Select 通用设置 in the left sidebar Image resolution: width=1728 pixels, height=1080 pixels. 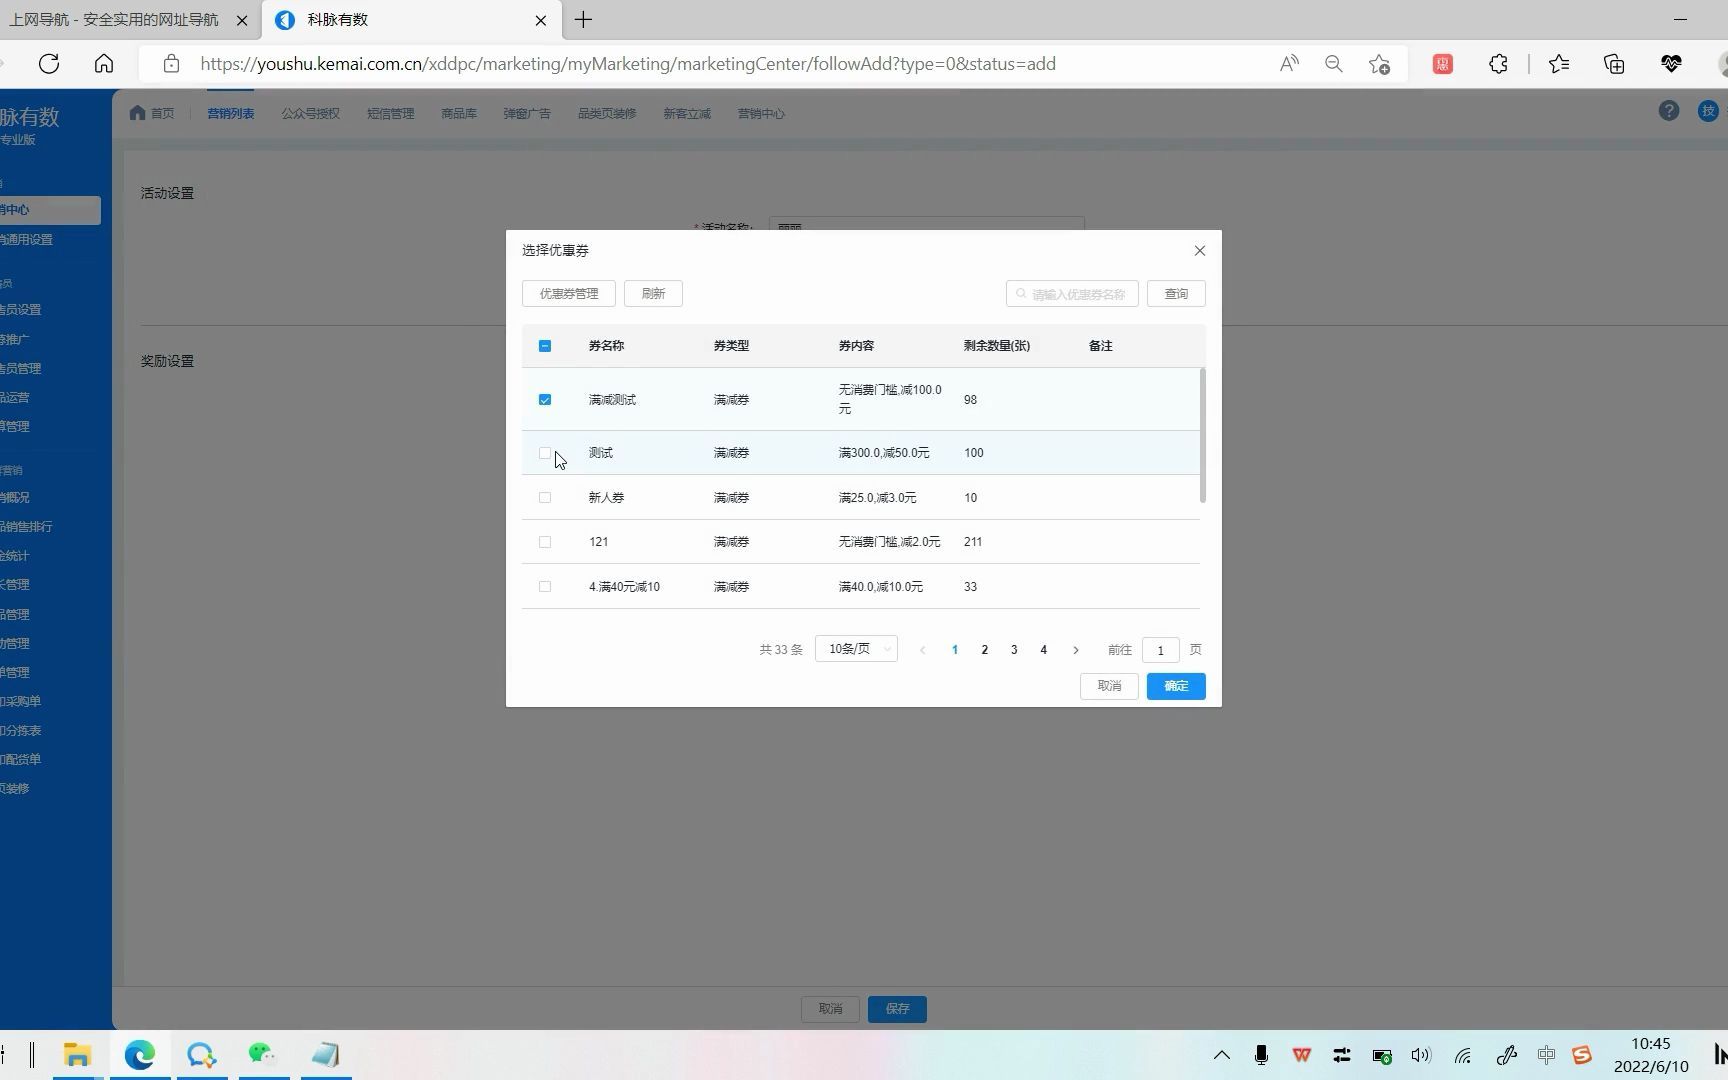pos(28,240)
